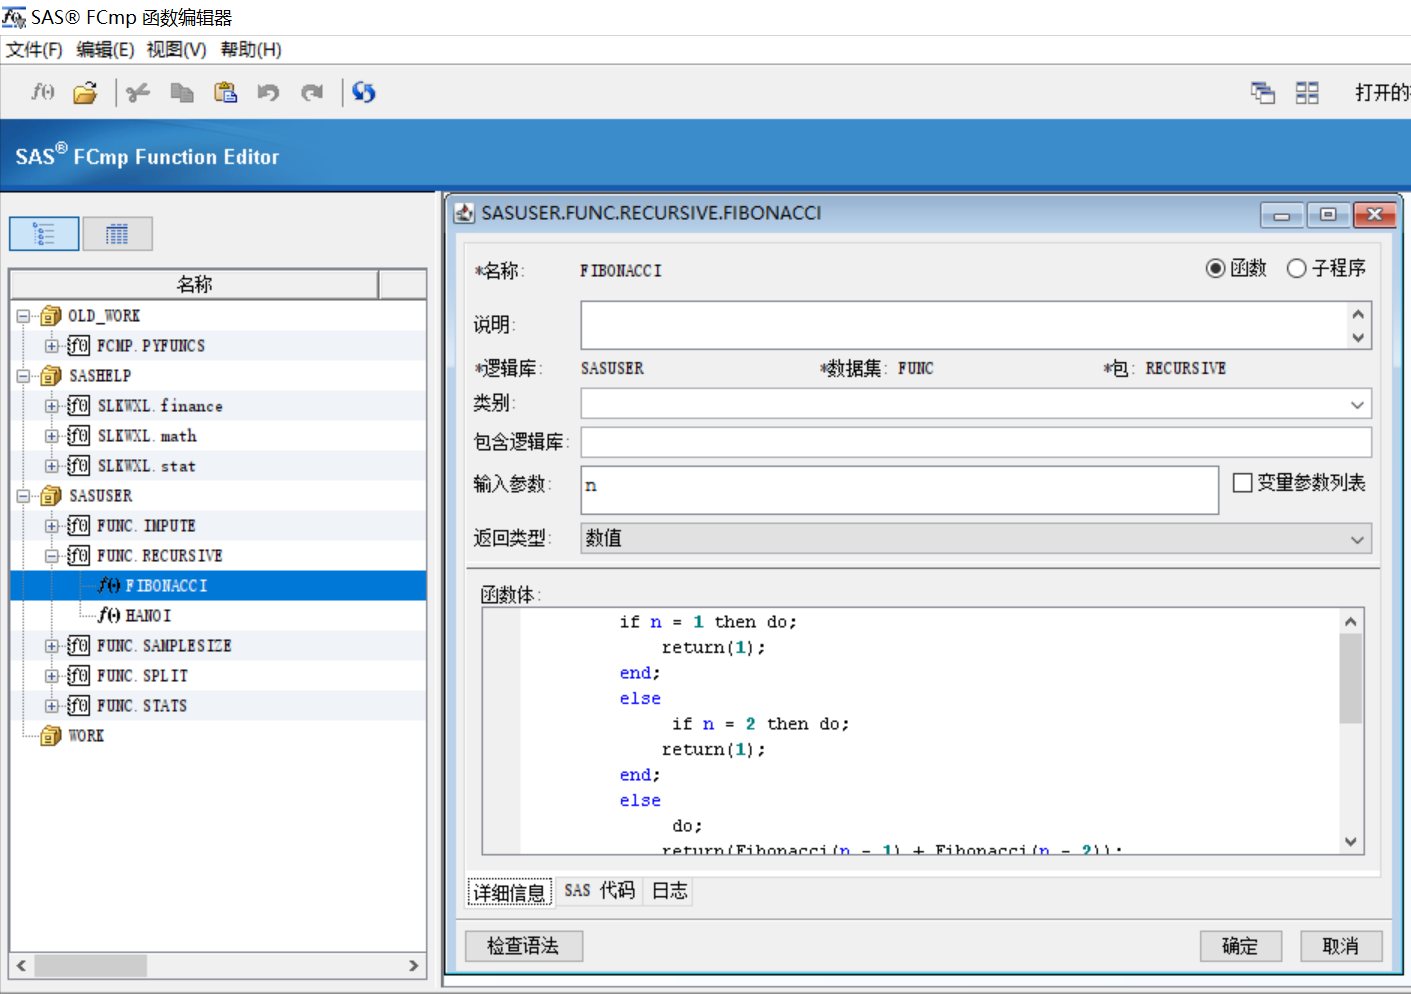
Task: Switch to the 详细信息 tab
Action: [x=510, y=892]
